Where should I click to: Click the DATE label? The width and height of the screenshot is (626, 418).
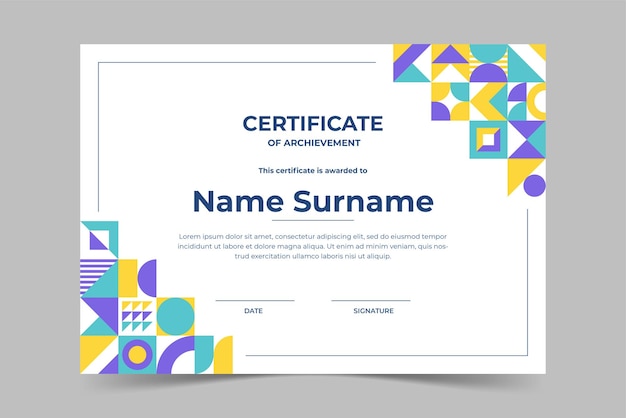click(254, 311)
